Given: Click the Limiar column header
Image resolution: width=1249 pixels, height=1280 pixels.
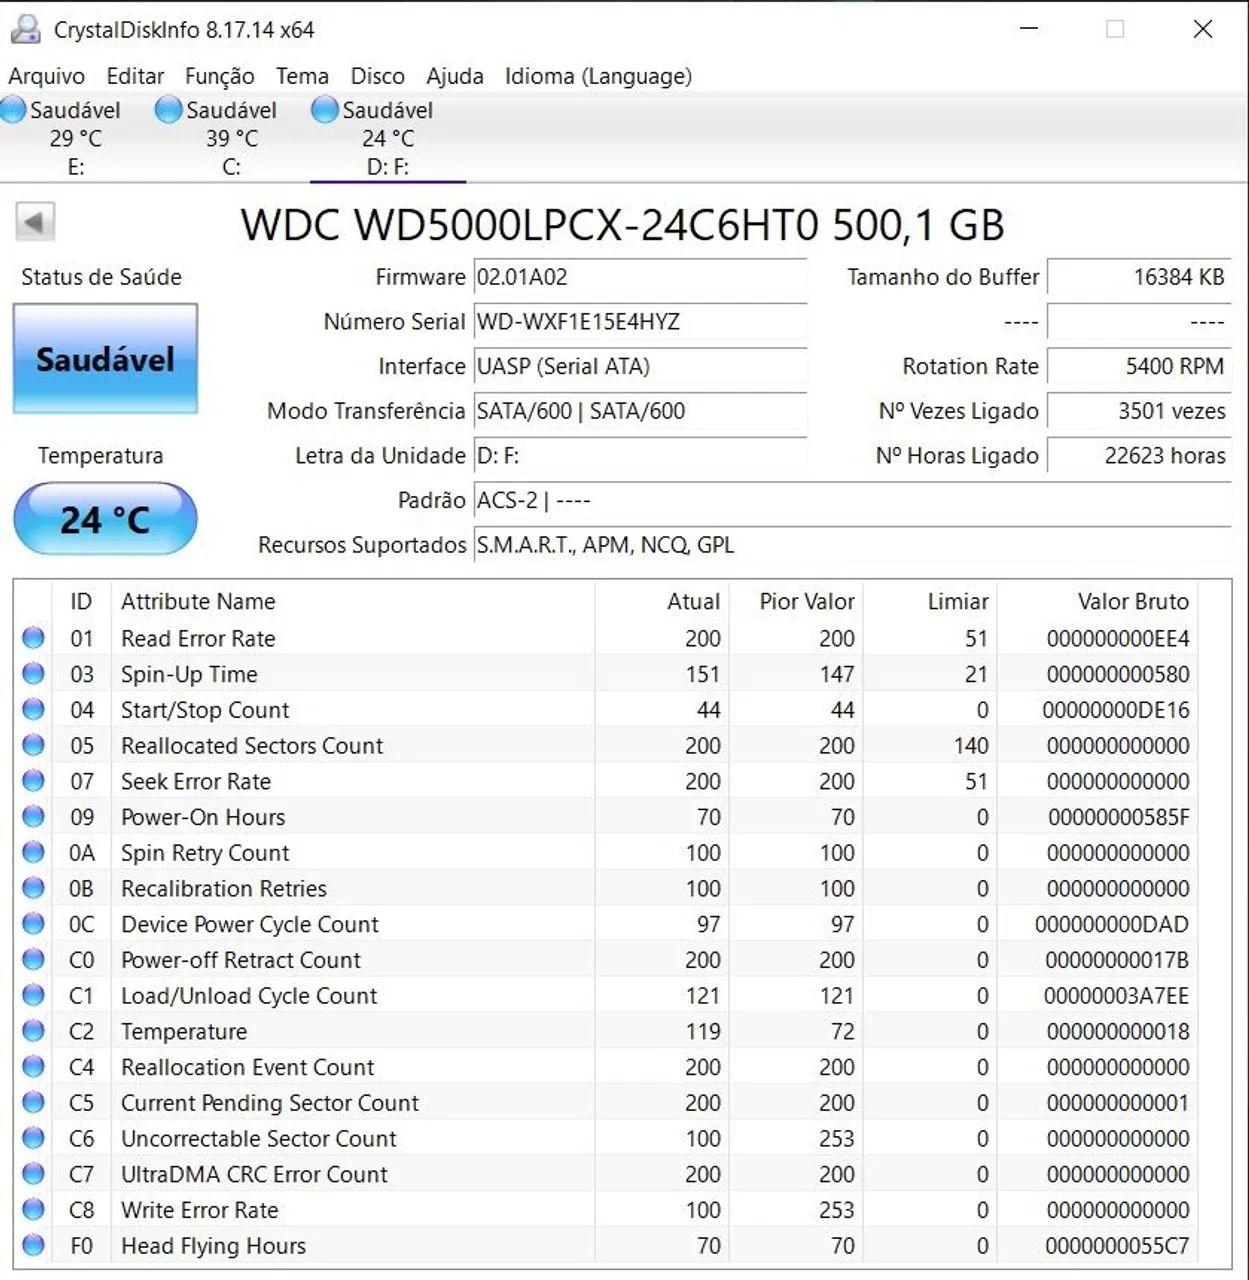Looking at the screenshot, I should pyautogui.click(x=929, y=601).
